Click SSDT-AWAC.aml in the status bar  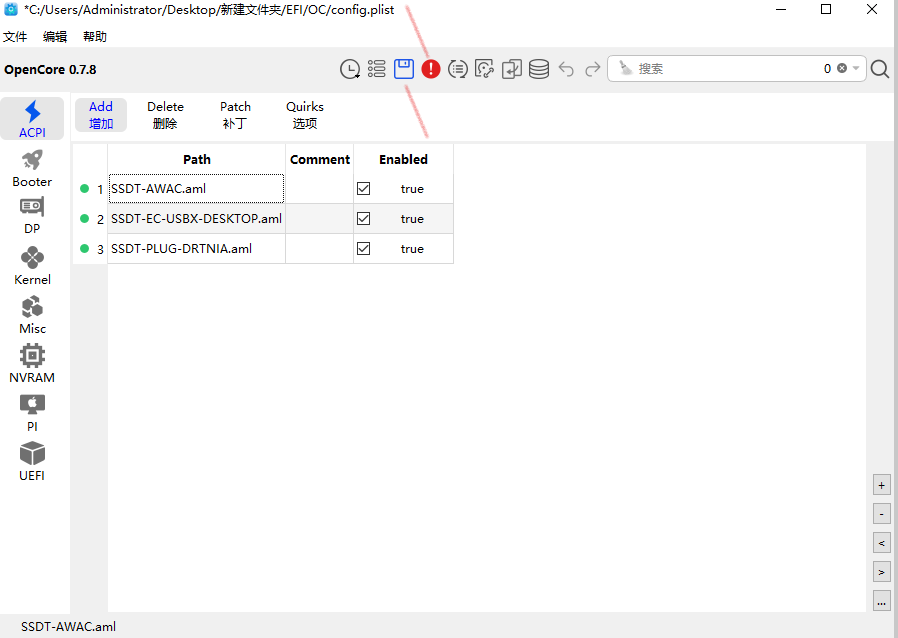click(68, 627)
